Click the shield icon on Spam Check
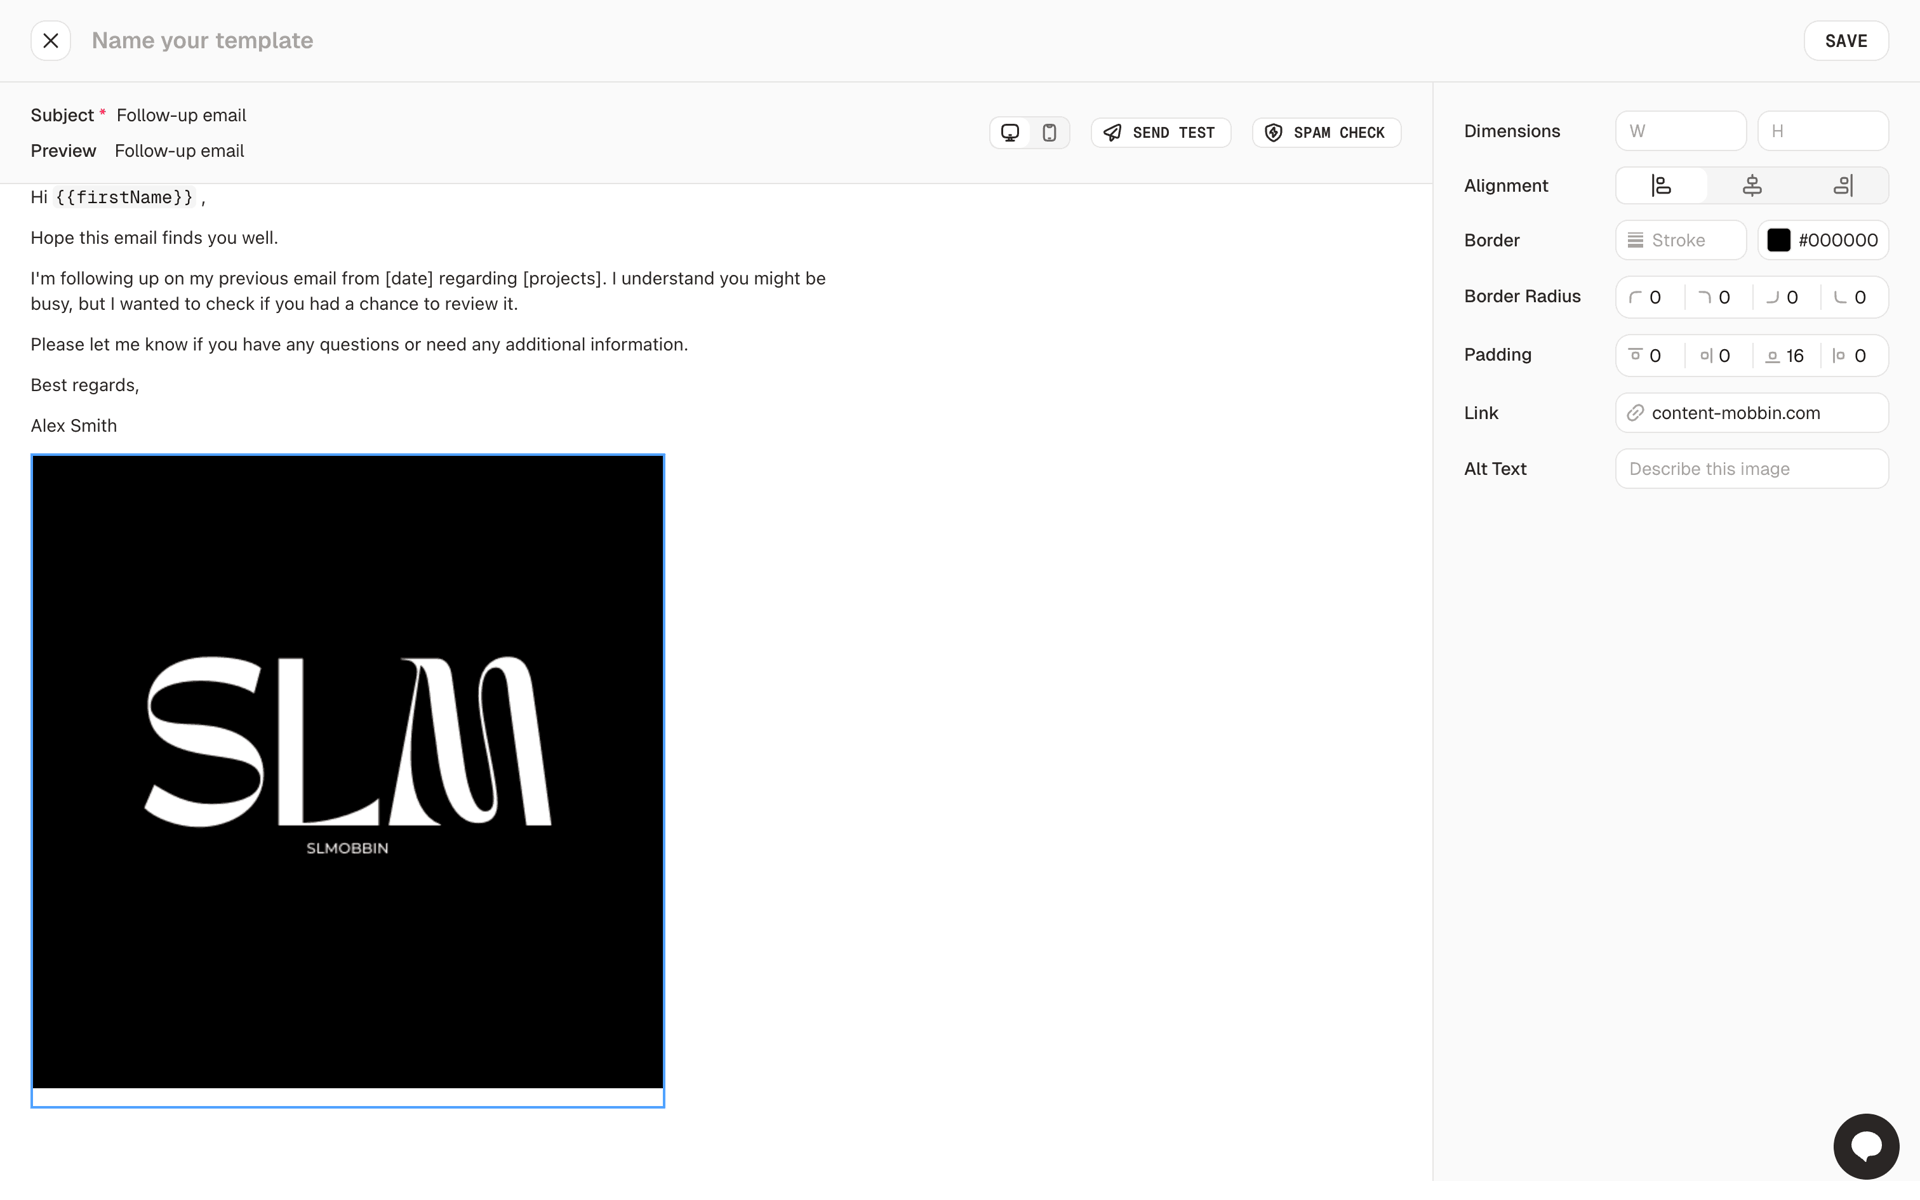 click(1273, 133)
